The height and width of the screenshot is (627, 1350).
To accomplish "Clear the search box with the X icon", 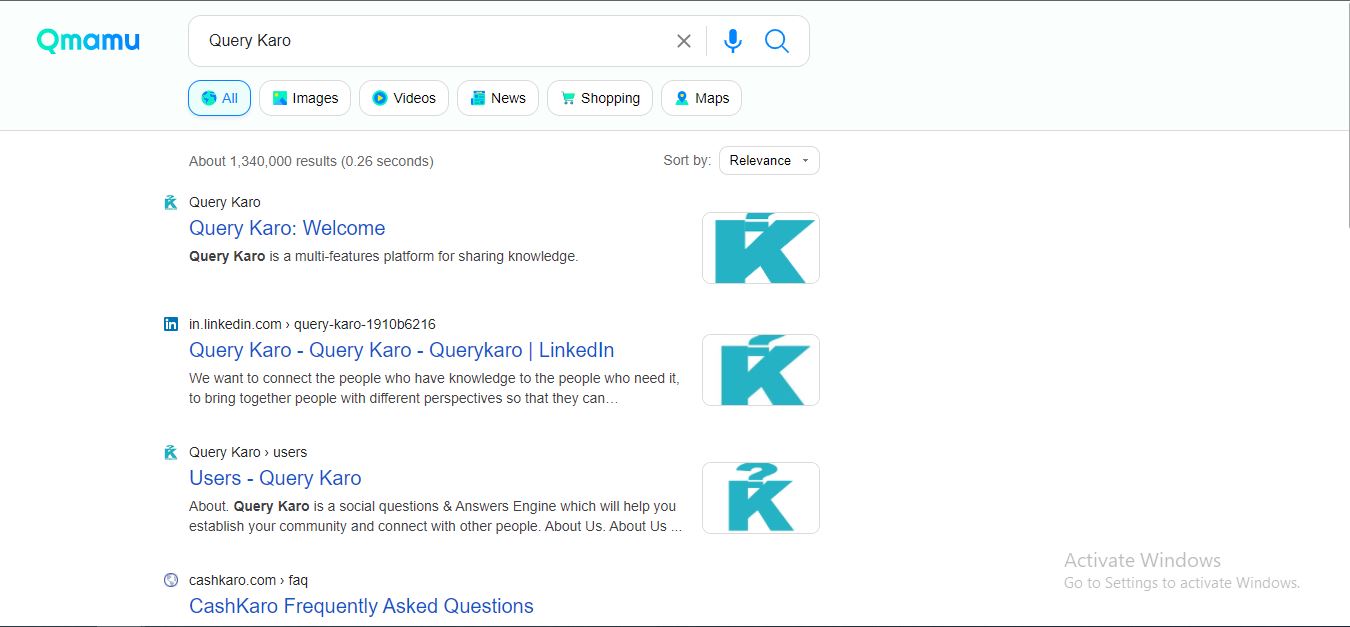I will pos(684,41).
